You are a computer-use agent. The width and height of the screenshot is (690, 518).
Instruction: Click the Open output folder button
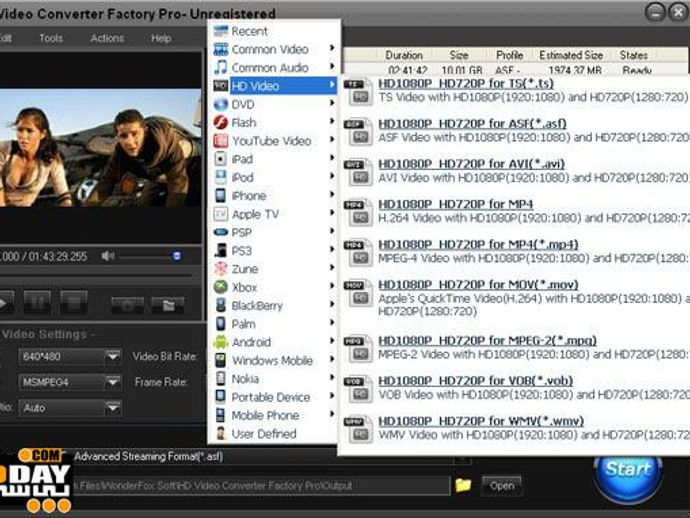(x=502, y=486)
